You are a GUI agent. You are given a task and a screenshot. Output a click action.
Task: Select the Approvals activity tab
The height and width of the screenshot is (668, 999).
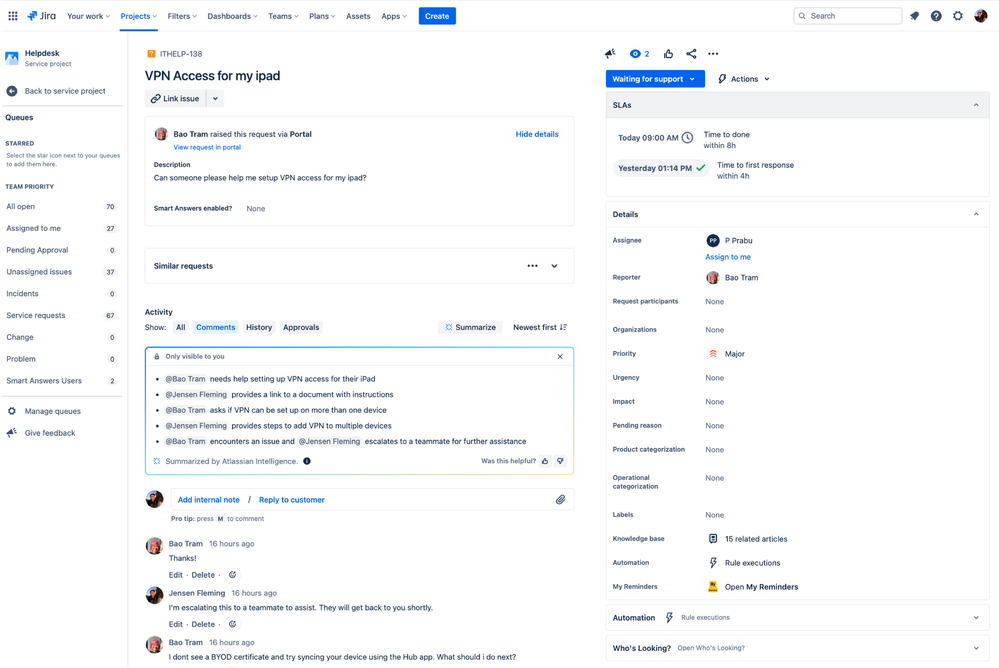pyautogui.click(x=301, y=327)
